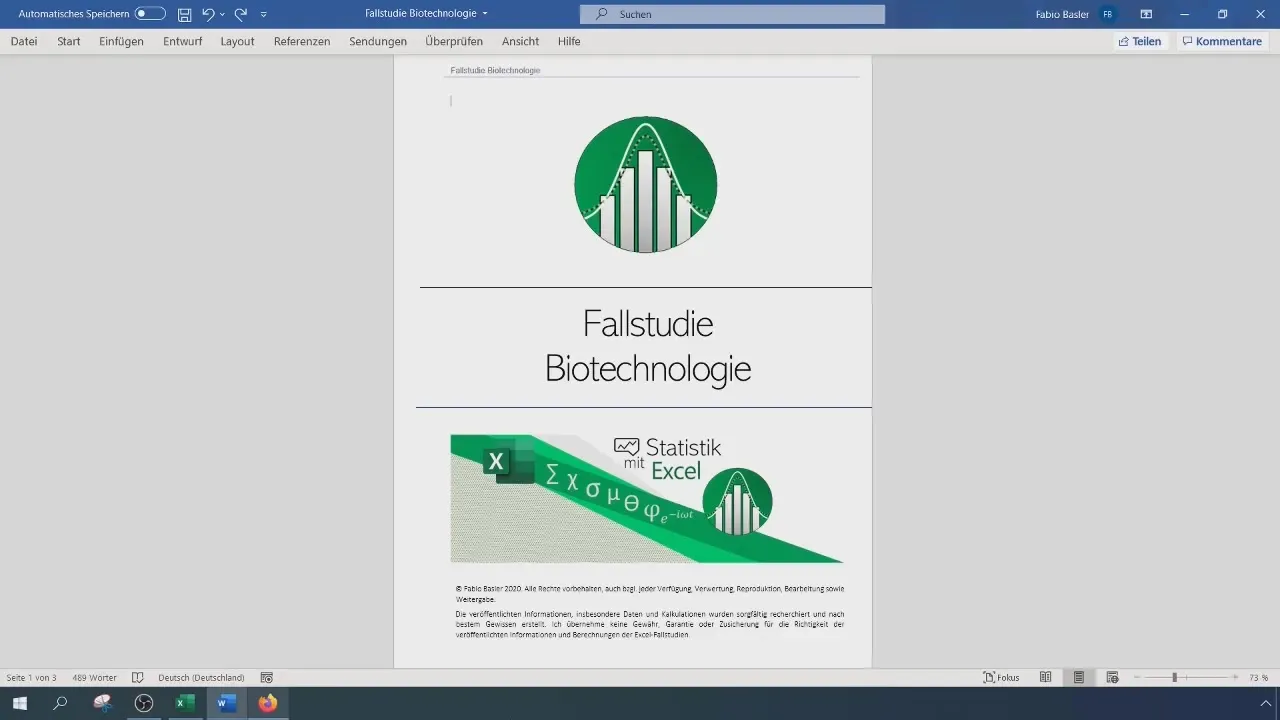Enable Fokus mode
1280x720 pixels.
[1002, 677]
